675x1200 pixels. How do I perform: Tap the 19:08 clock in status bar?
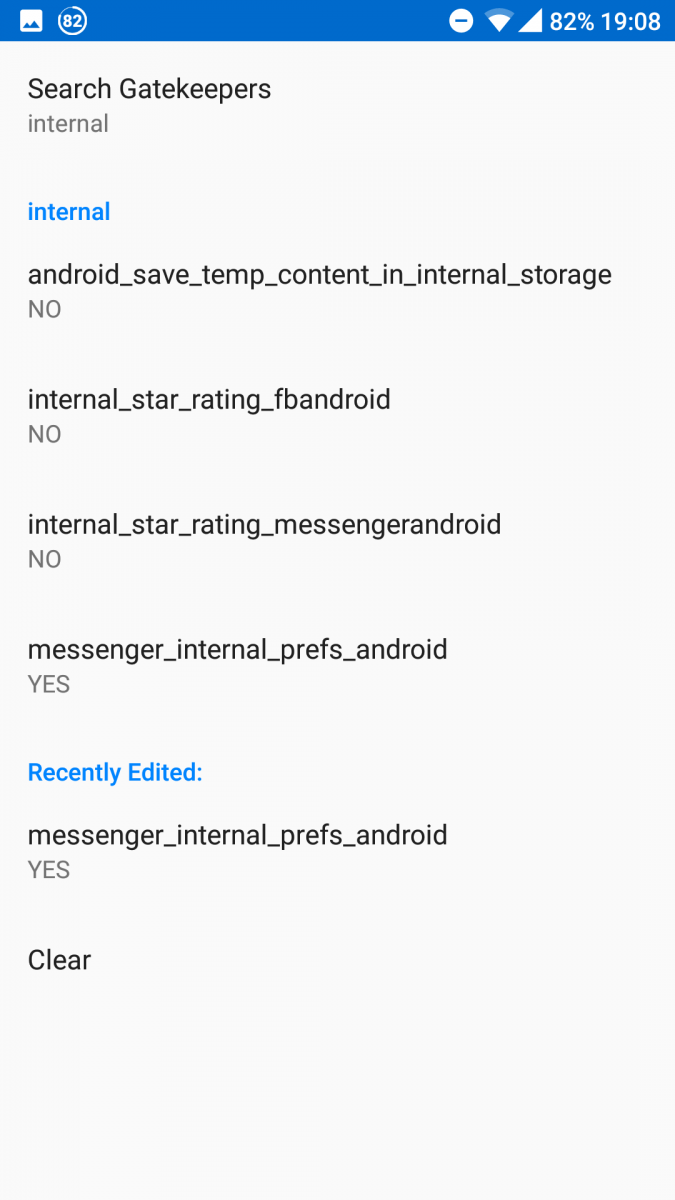click(637, 20)
